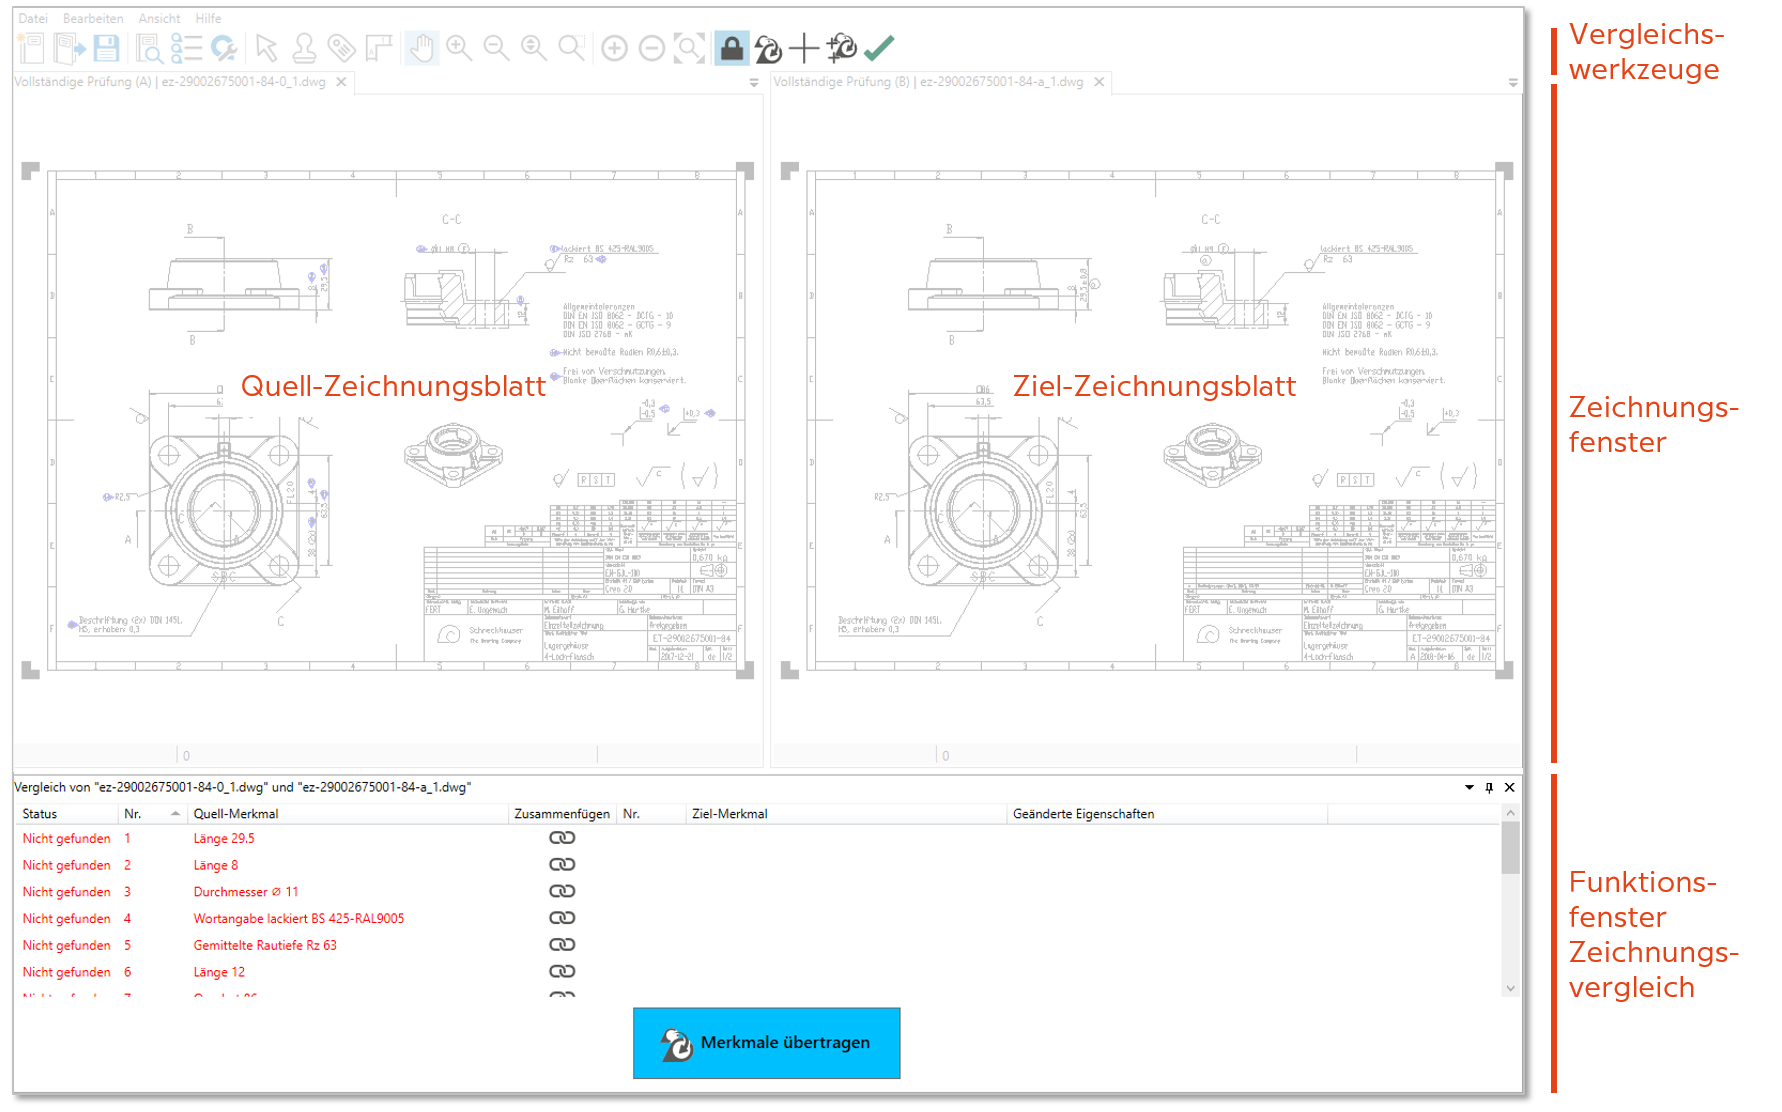Open tab list dropdown of drawing A pane

point(754,83)
